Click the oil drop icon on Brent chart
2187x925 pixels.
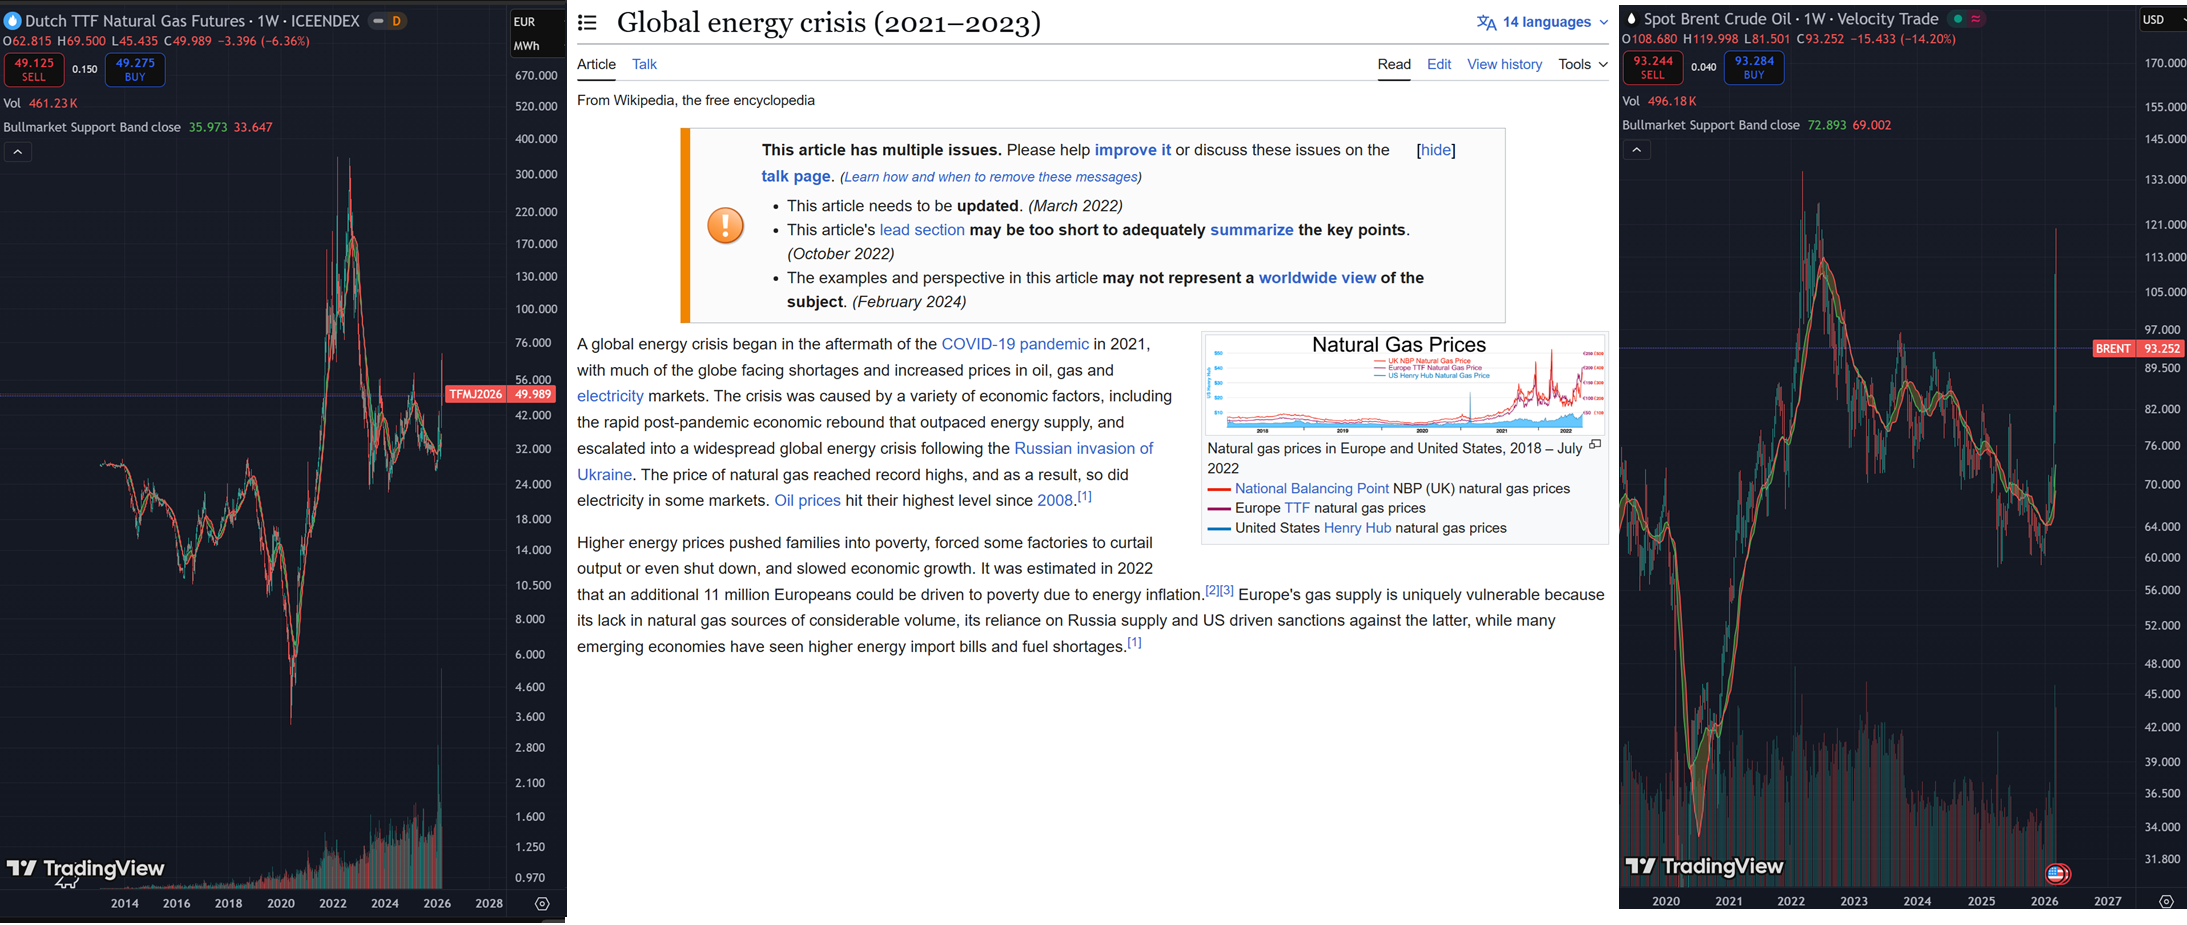pos(1631,19)
